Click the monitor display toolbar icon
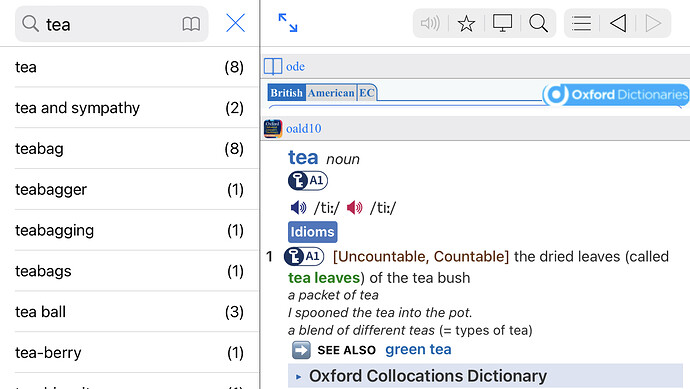 pos(502,23)
